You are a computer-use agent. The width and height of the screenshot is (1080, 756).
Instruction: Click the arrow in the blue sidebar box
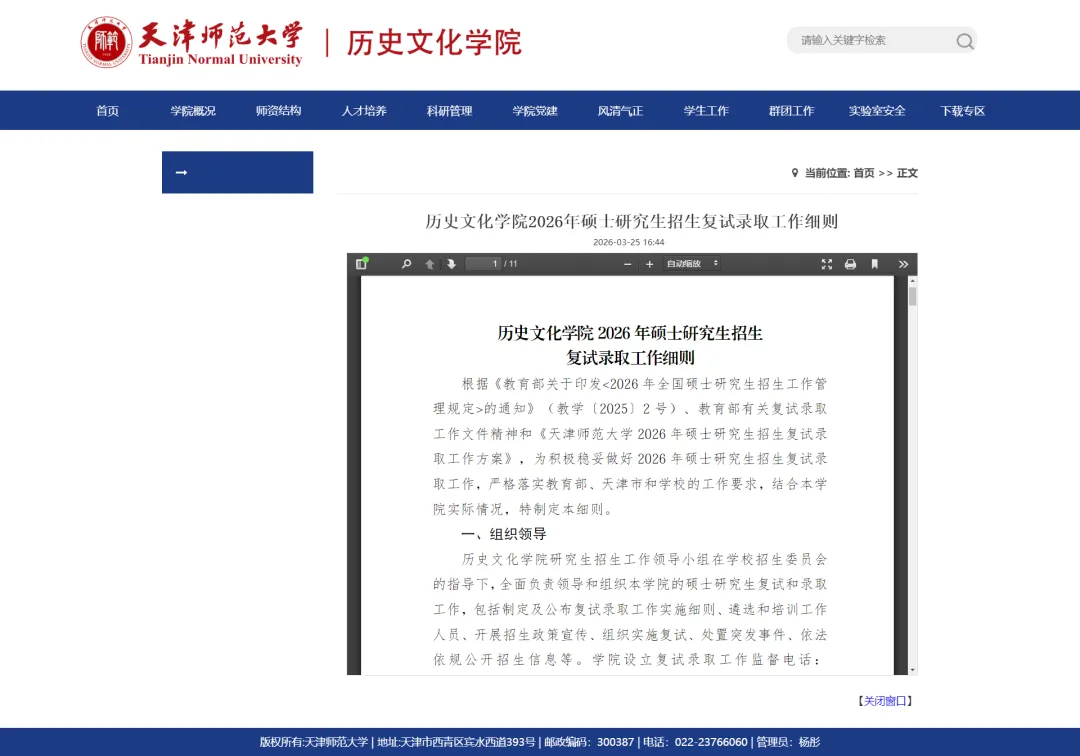click(181, 172)
